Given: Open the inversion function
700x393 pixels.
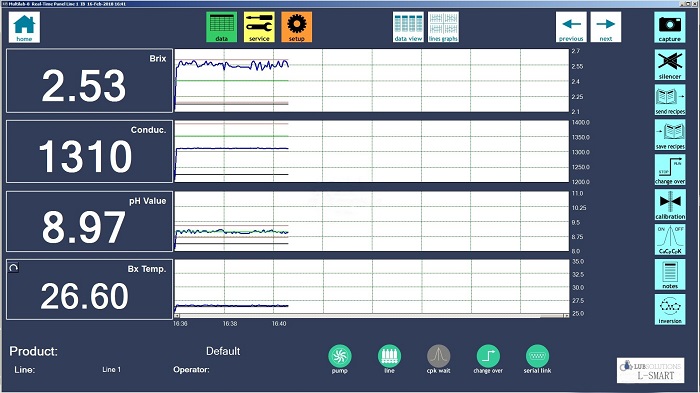Looking at the screenshot, I should (670, 309).
